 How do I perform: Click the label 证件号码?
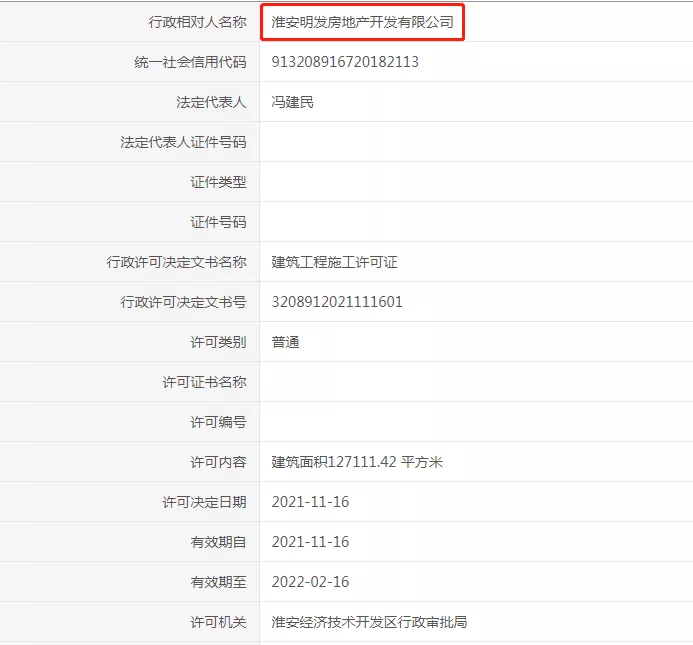218,222
